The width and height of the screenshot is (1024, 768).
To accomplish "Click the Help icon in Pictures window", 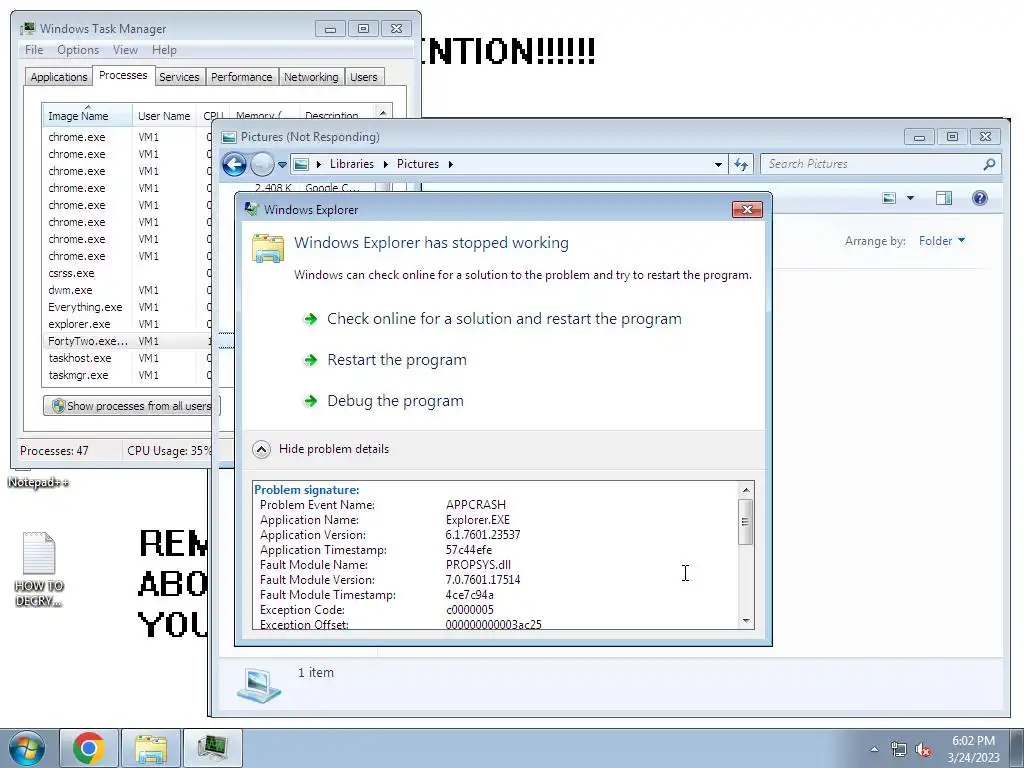I will click(x=980, y=198).
